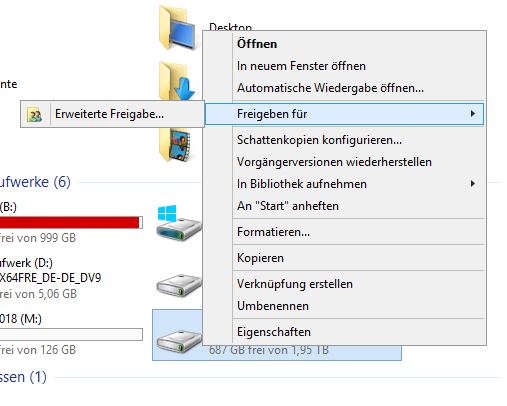The image size is (507, 406).
Task: Collapse the Laufwerke (6) group header
Action: (x=35, y=182)
